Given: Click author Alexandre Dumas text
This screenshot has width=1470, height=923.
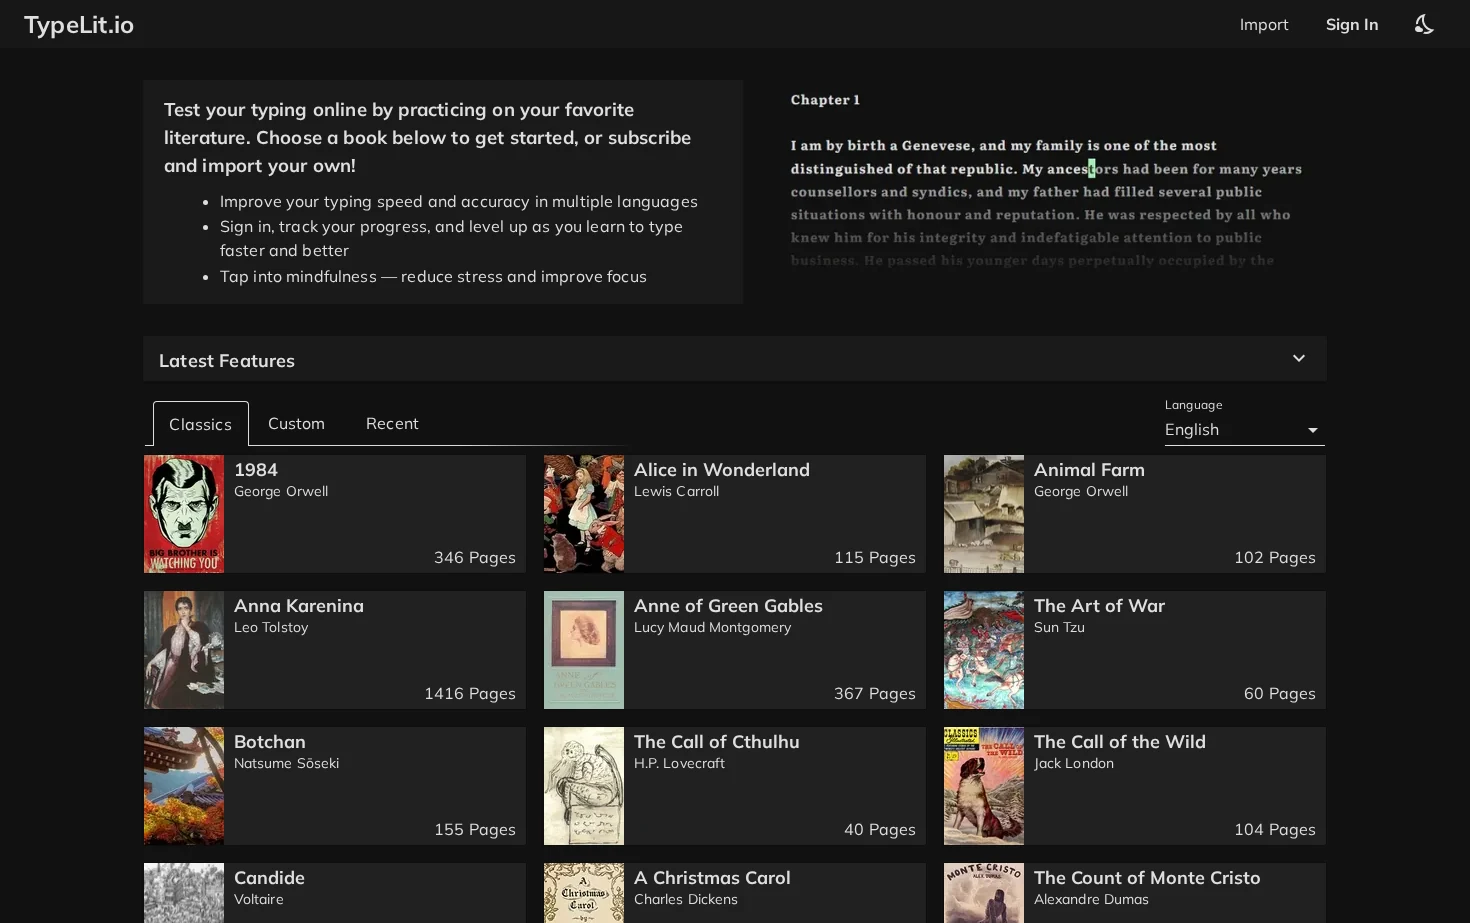Looking at the screenshot, I should click(1091, 899).
